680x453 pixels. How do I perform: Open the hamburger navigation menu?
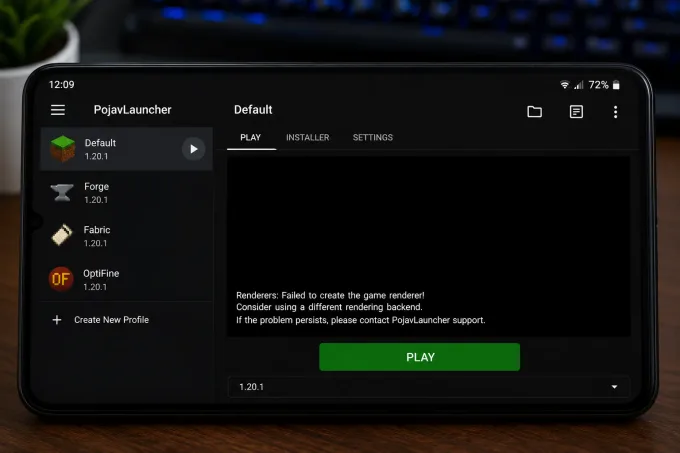[58, 110]
